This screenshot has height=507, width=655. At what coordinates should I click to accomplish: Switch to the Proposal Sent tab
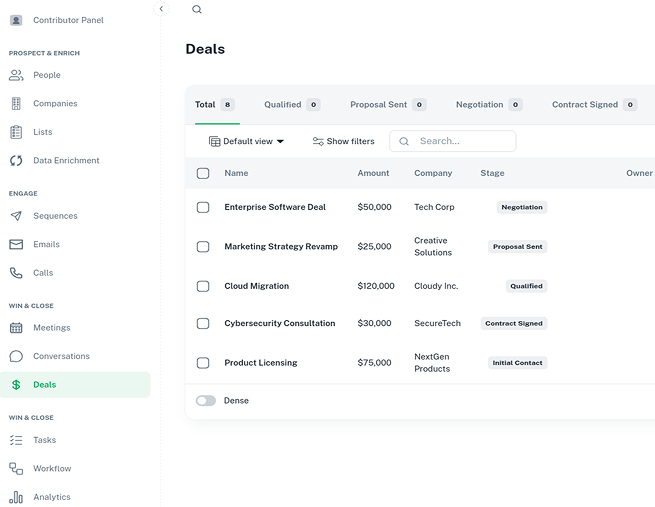click(388, 104)
